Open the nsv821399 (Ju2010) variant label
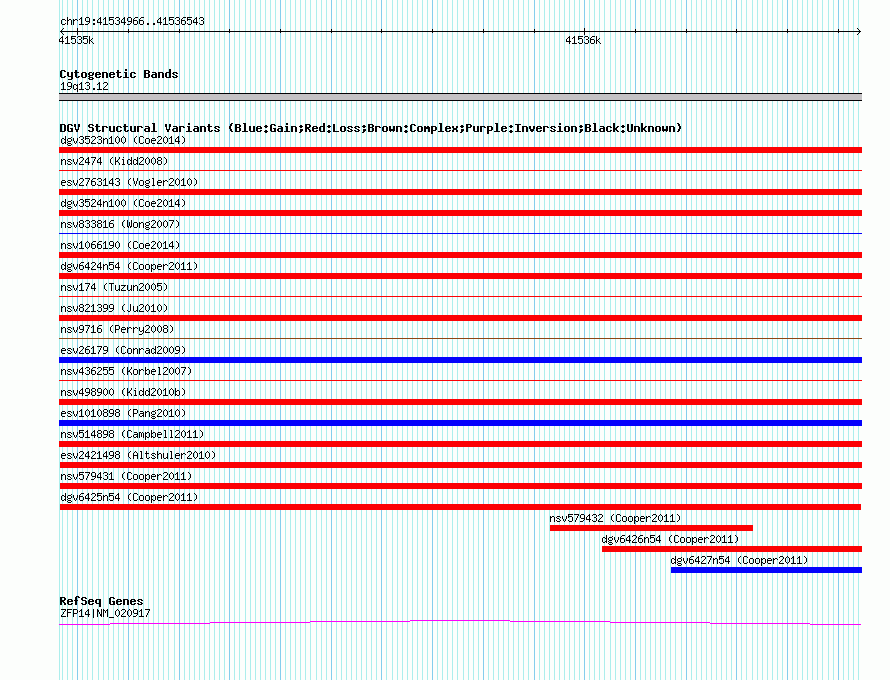The width and height of the screenshot is (890, 680). [114, 308]
